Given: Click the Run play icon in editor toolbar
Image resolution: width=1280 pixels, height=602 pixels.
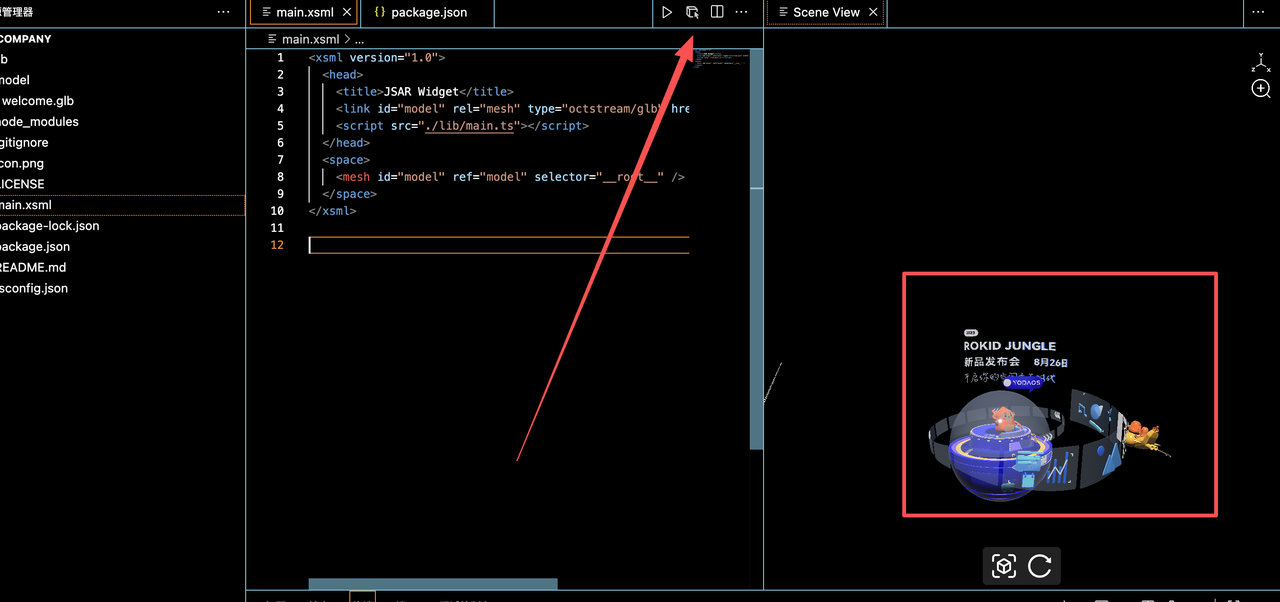Looking at the screenshot, I should (667, 12).
